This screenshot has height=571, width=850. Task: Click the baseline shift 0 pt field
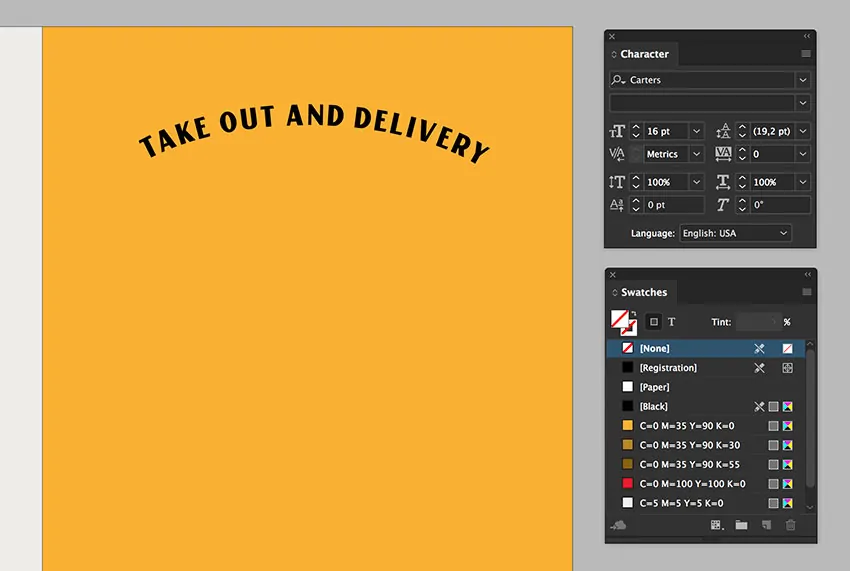tap(674, 205)
